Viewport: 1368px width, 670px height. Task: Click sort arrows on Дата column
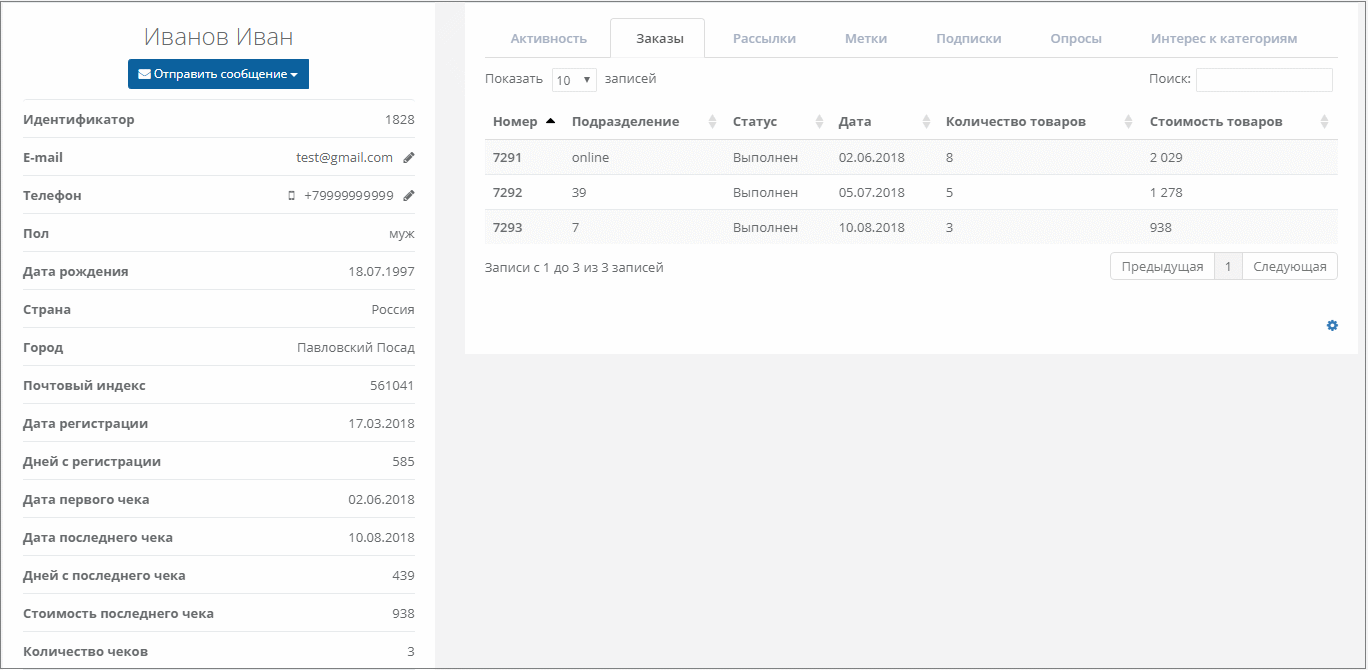click(x=925, y=122)
